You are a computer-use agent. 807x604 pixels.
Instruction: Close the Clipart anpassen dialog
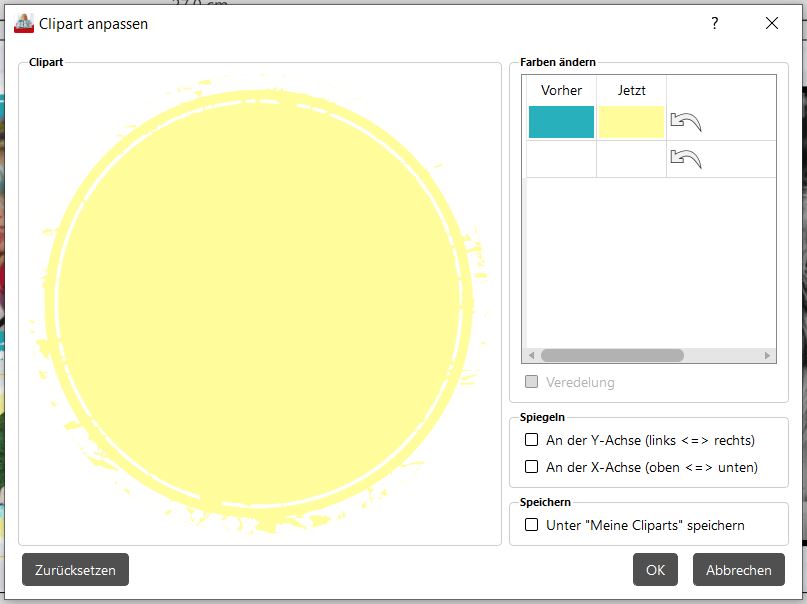771,24
